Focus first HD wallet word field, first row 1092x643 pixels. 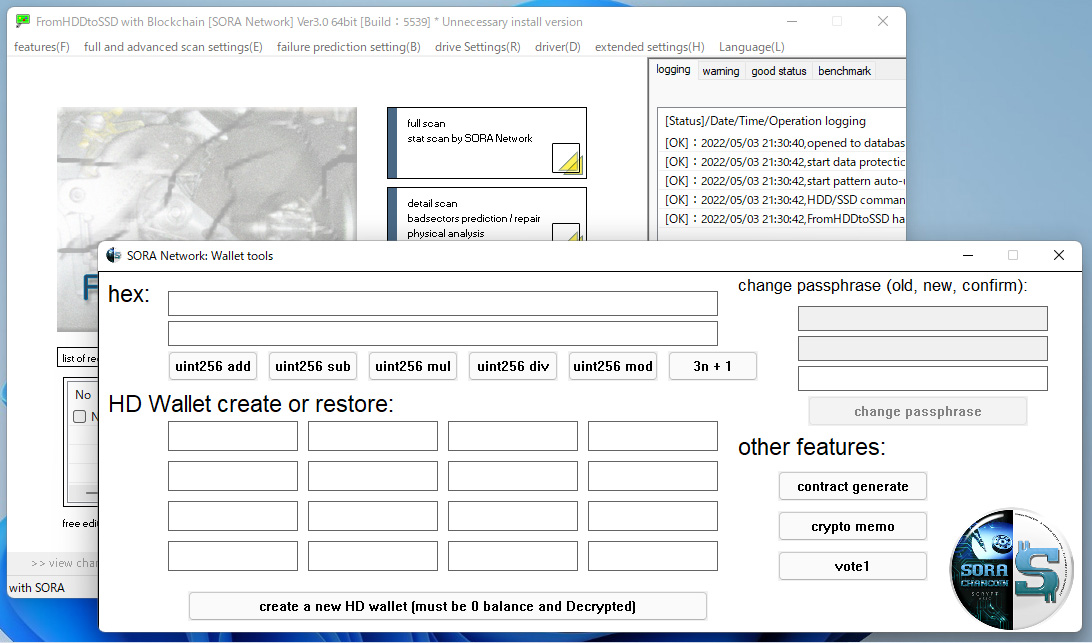[x=233, y=436]
